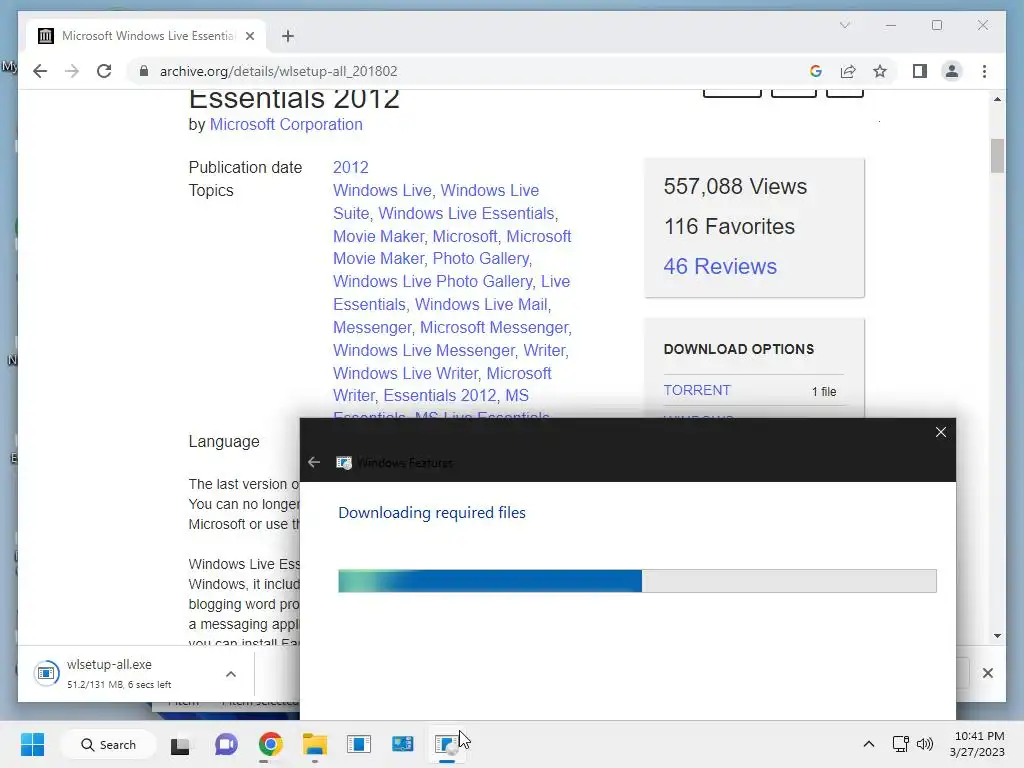
Task: Open the Windows Live Essentials topic link
Action: pos(466,213)
